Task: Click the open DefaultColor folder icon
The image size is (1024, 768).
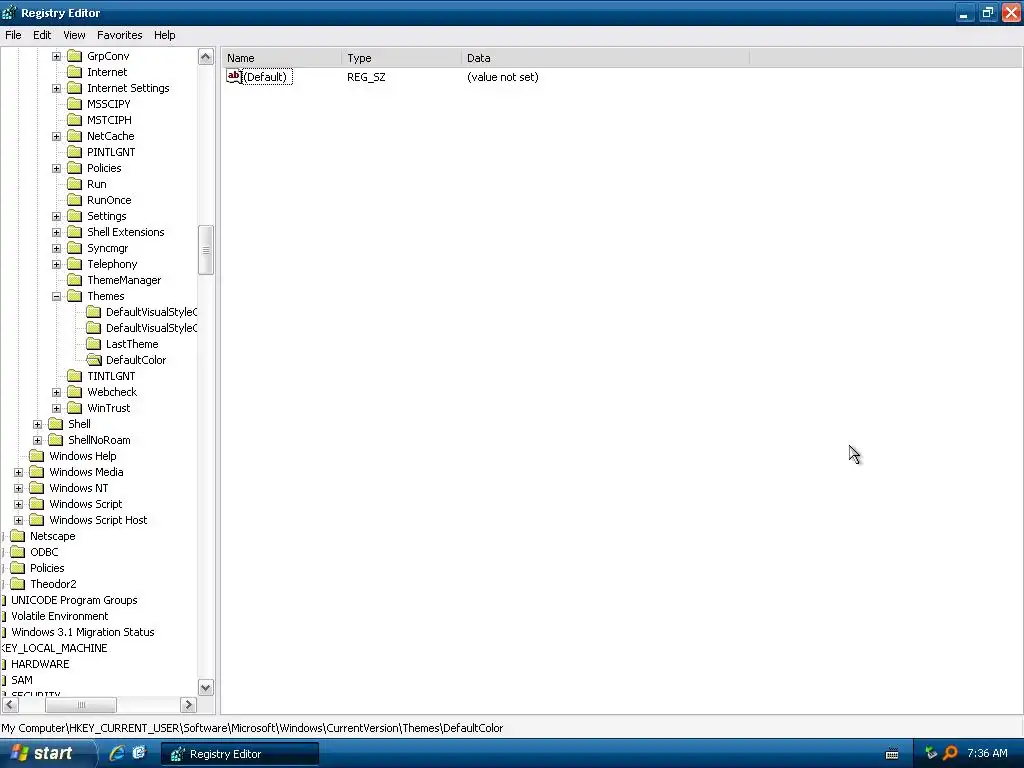Action: click(94, 360)
